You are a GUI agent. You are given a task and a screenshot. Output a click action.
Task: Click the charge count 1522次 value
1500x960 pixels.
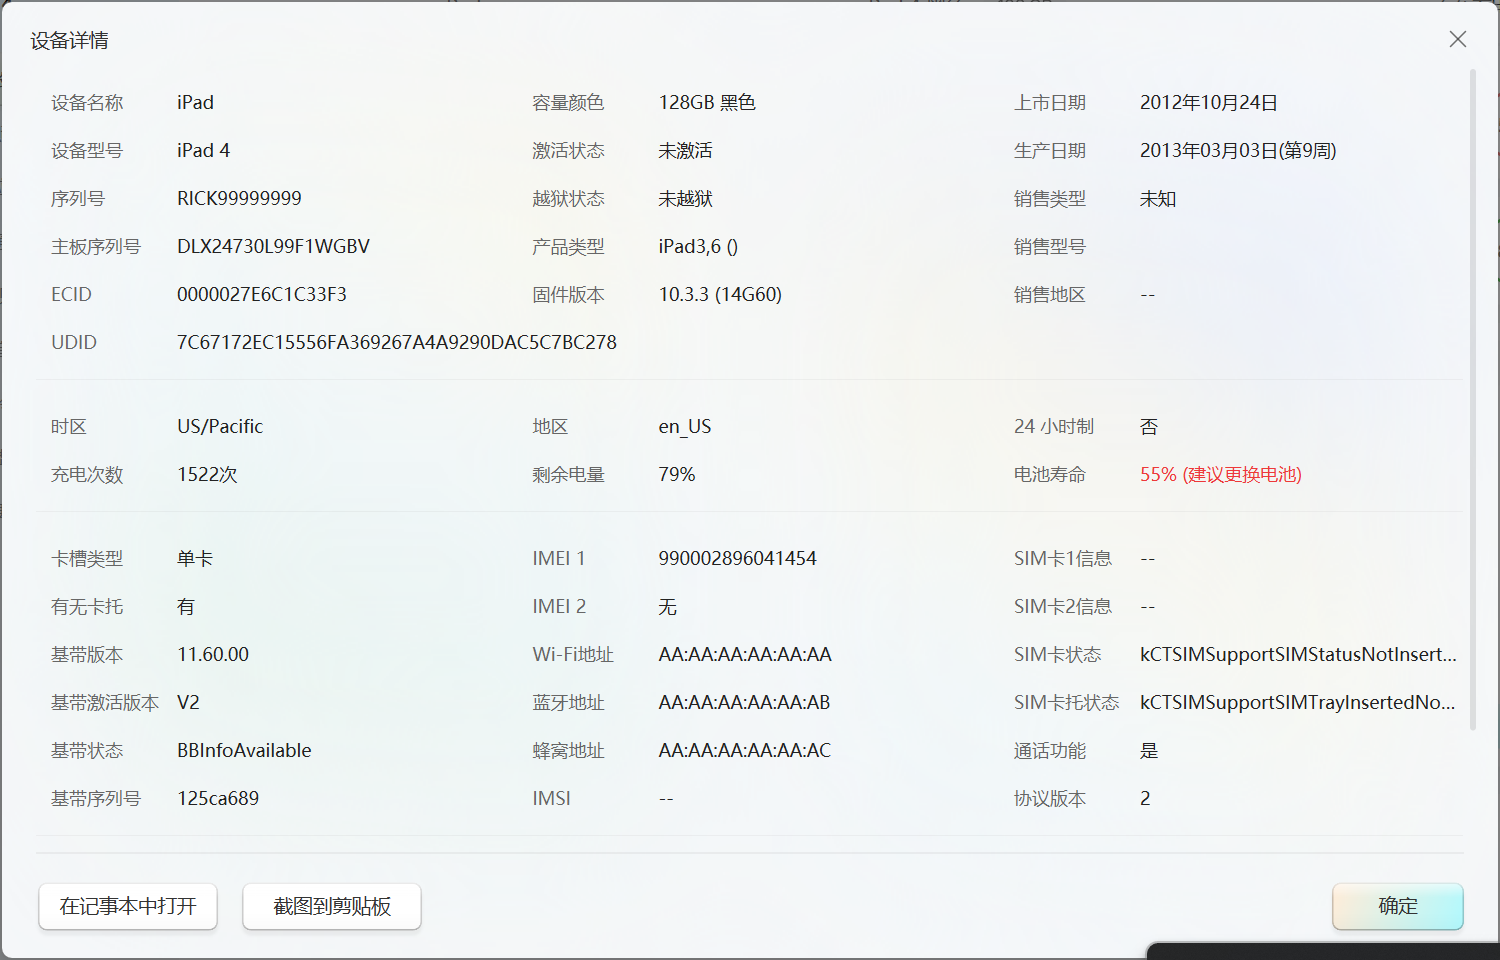(207, 475)
